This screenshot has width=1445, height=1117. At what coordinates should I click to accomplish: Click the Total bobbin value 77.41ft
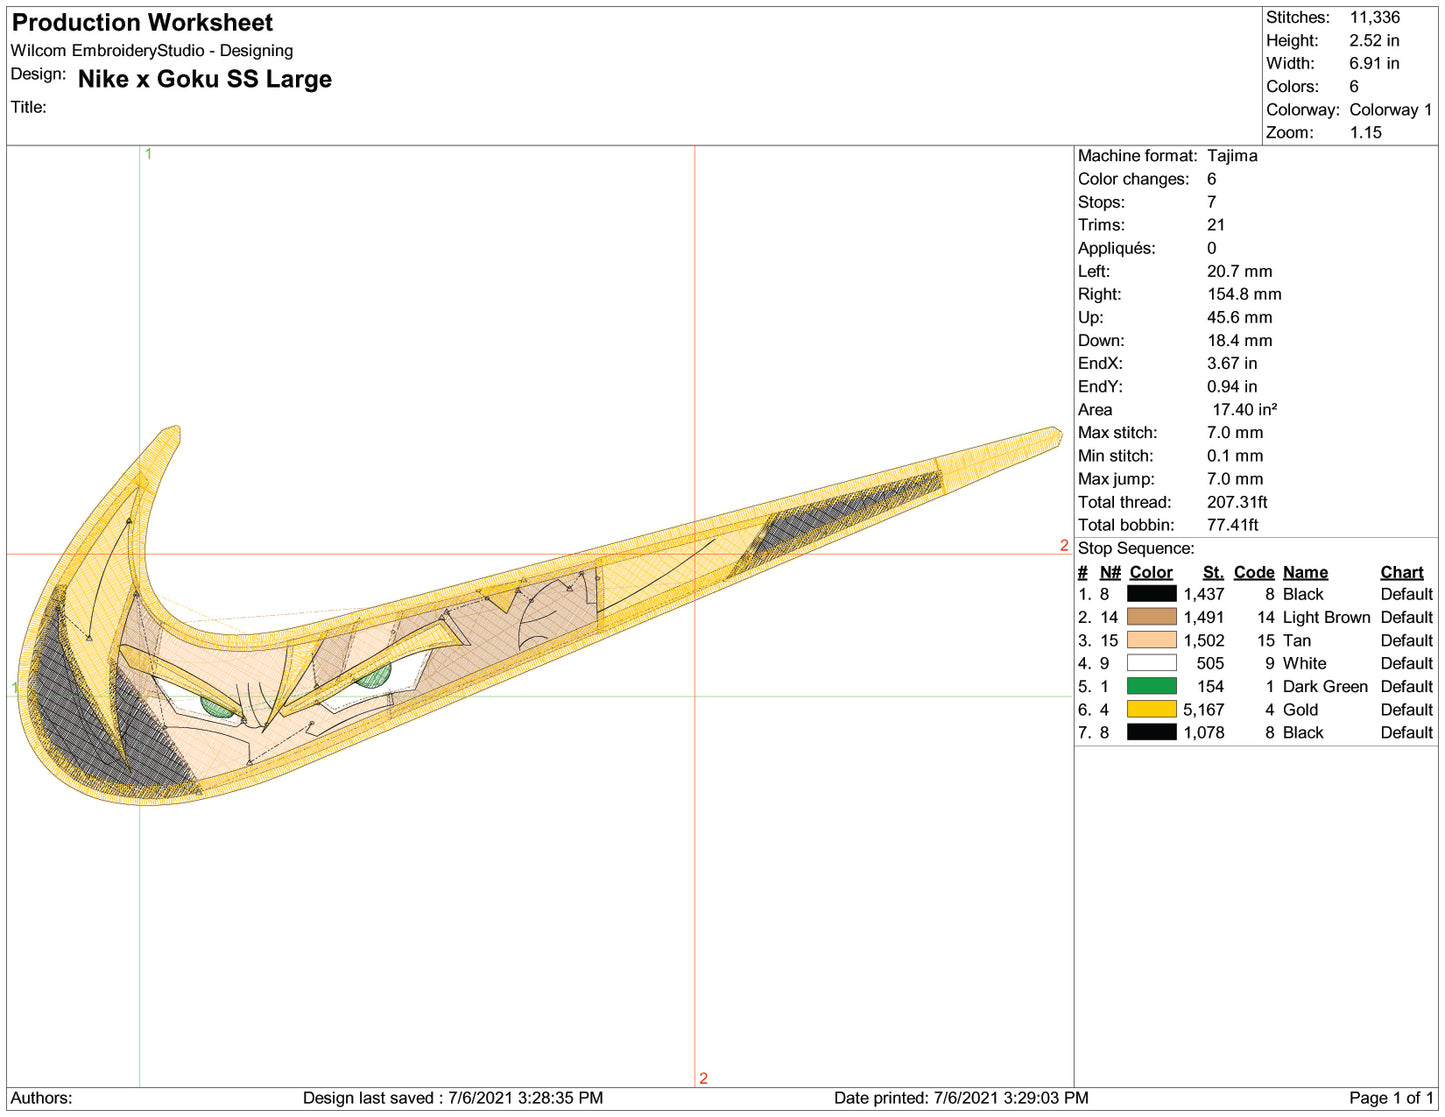[1232, 525]
